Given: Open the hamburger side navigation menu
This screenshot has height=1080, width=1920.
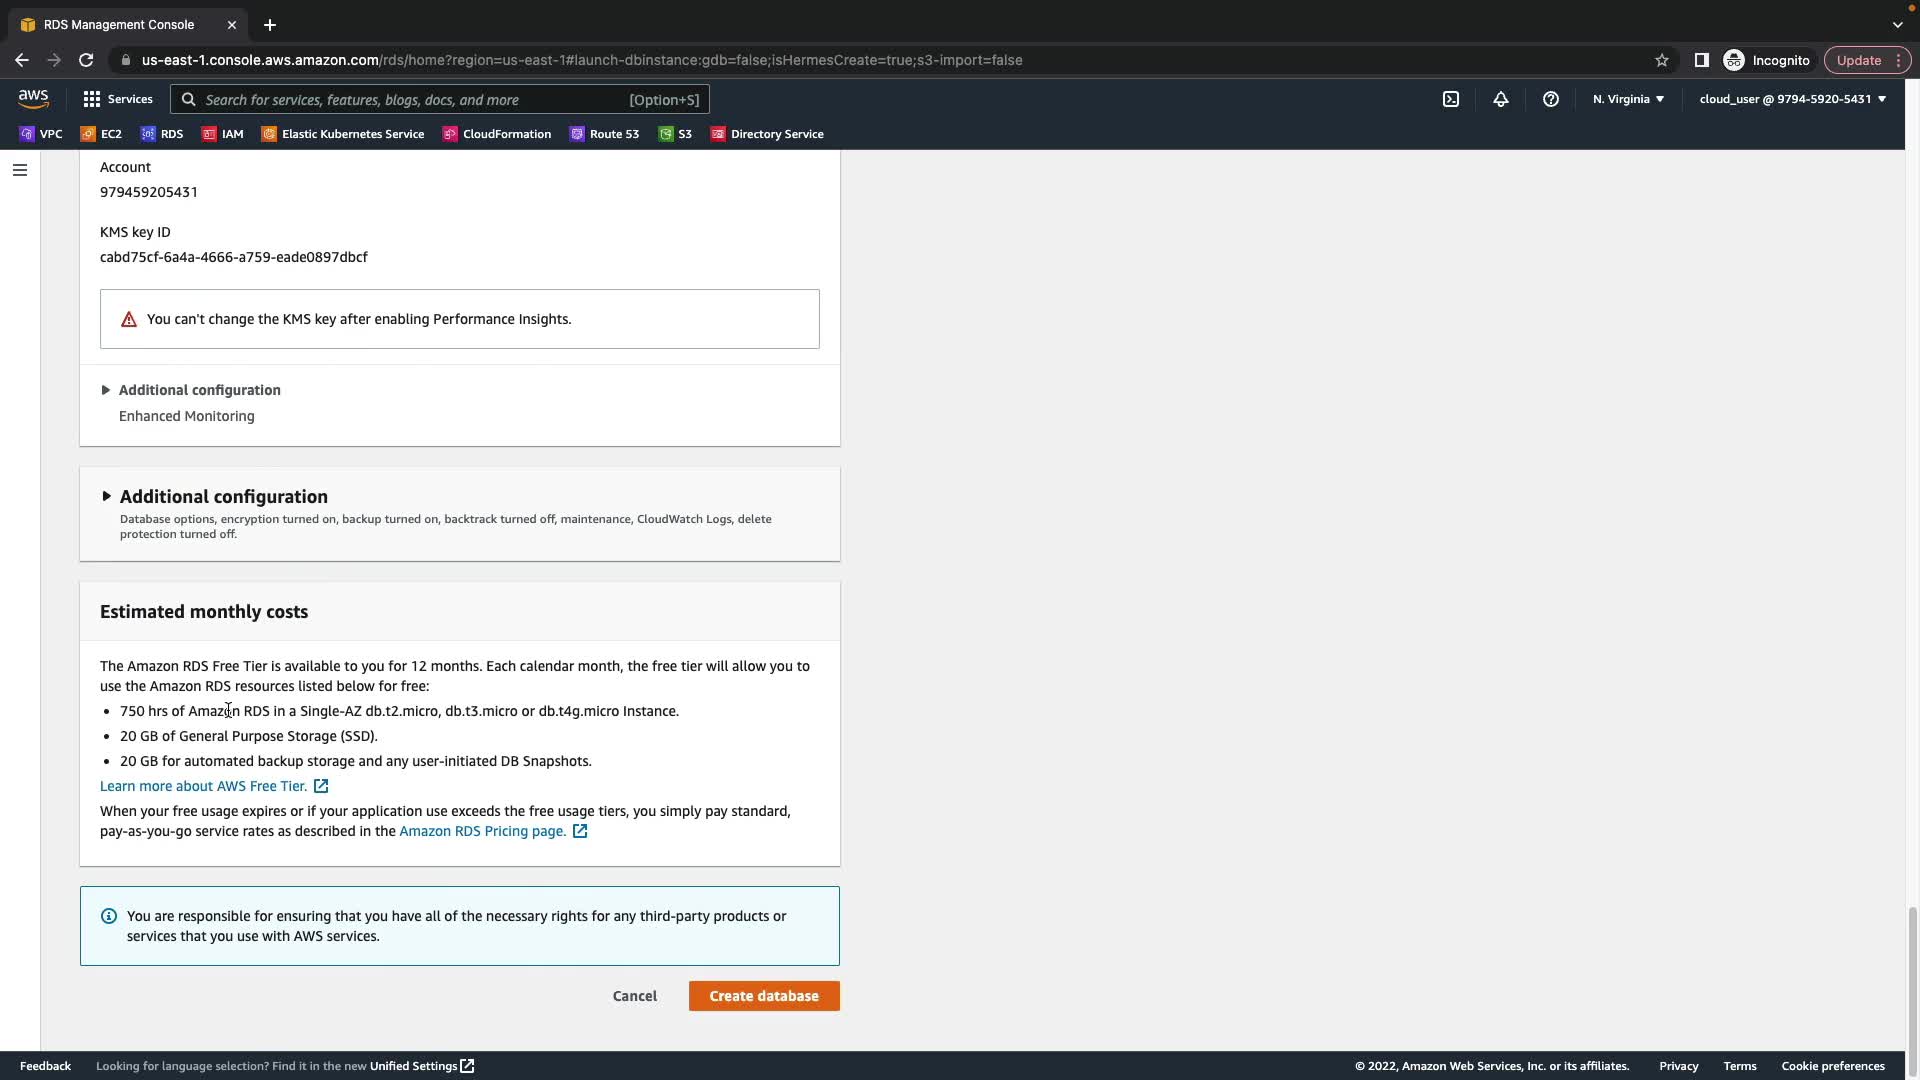Looking at the screenshot, I should (x=19, y=170).
